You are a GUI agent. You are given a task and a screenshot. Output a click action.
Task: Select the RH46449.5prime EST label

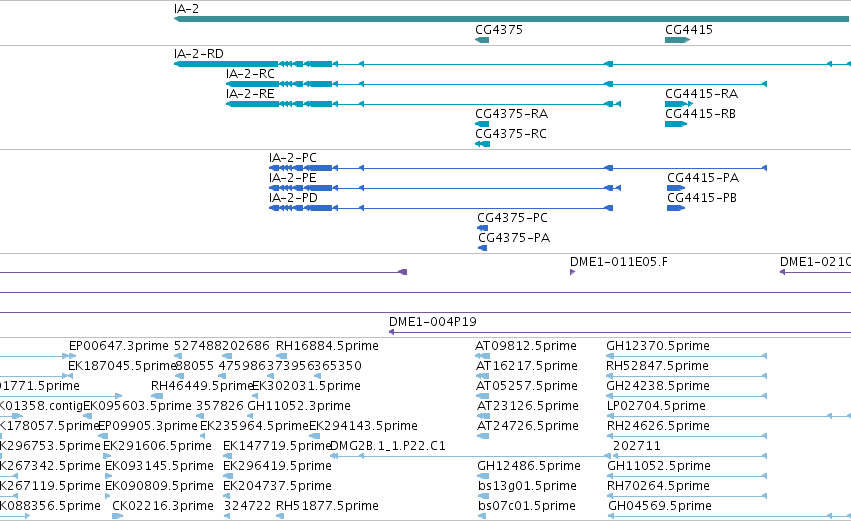[202, 386]
